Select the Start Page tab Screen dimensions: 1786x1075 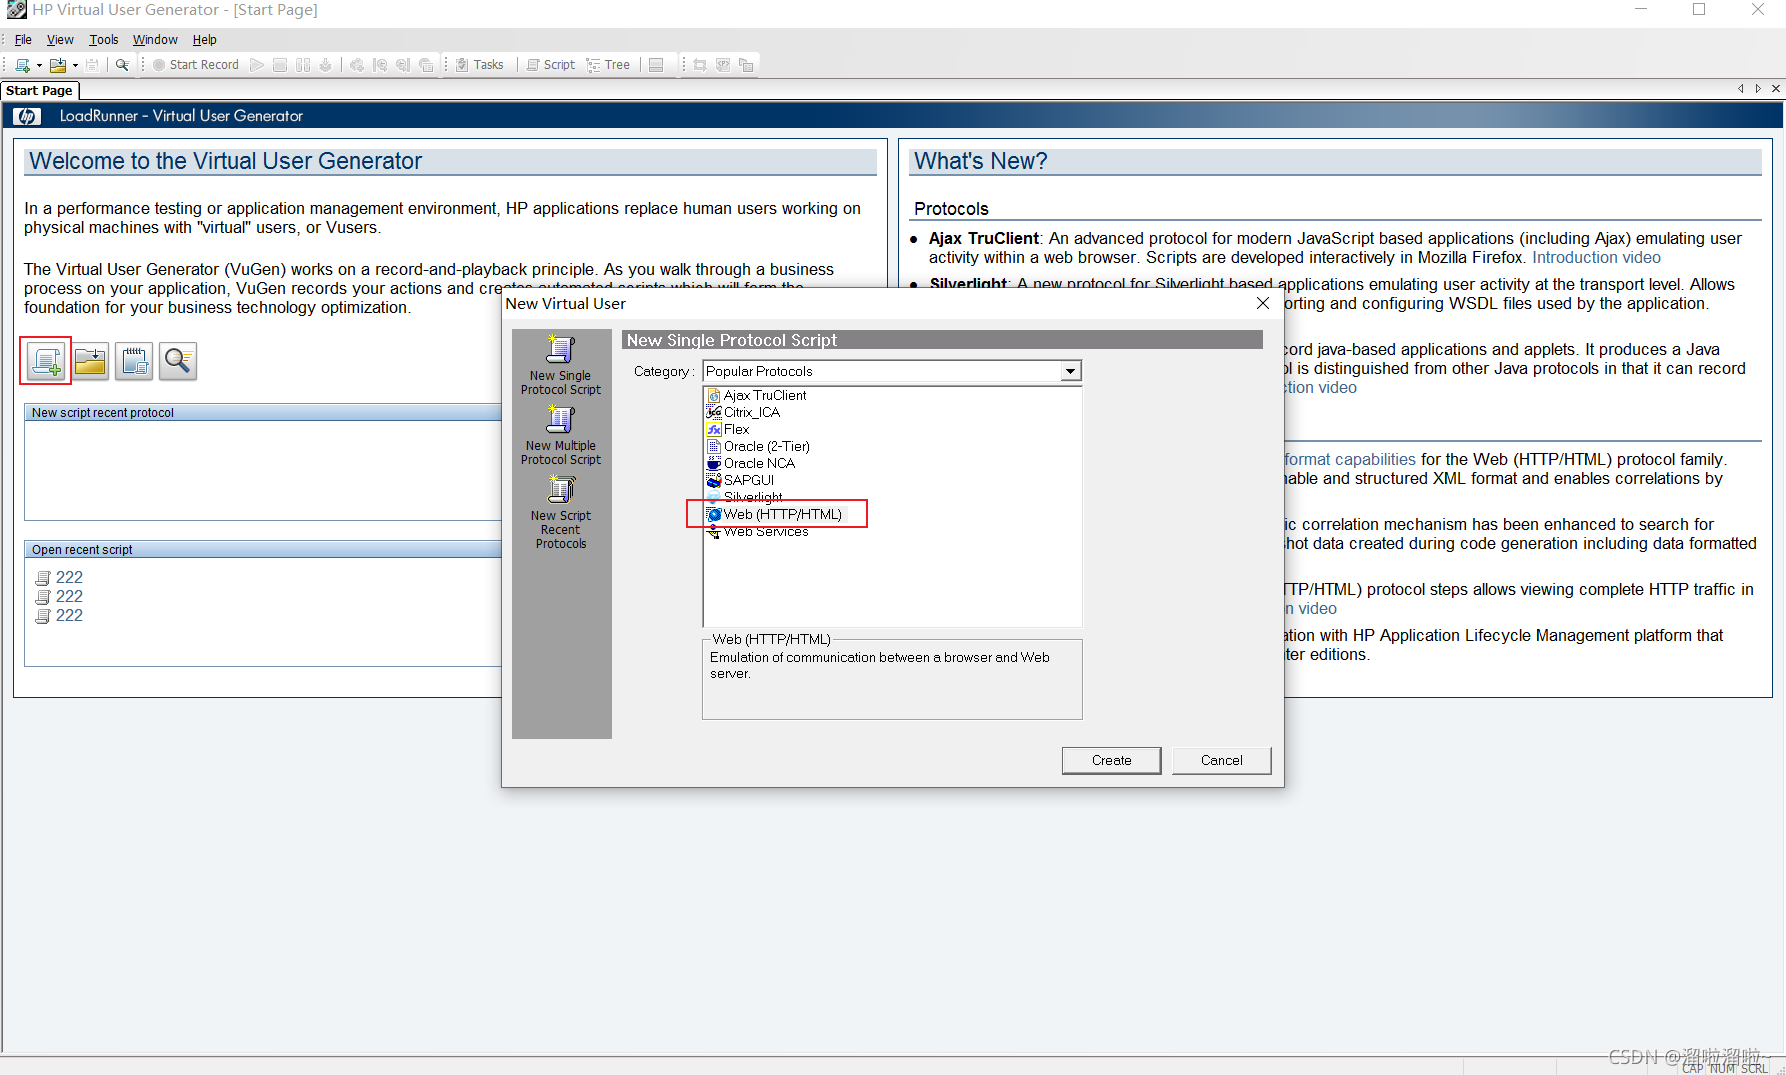(39, 91)
